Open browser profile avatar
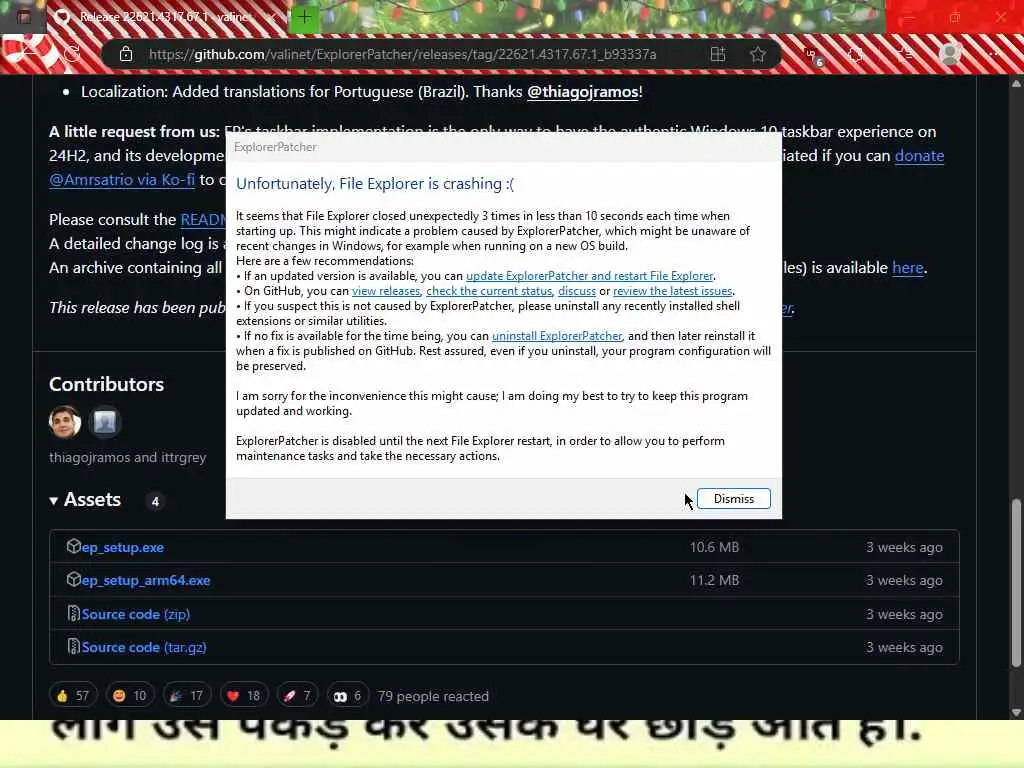Viewport: 1024px width, 768px height. click(x=950, y=54)
